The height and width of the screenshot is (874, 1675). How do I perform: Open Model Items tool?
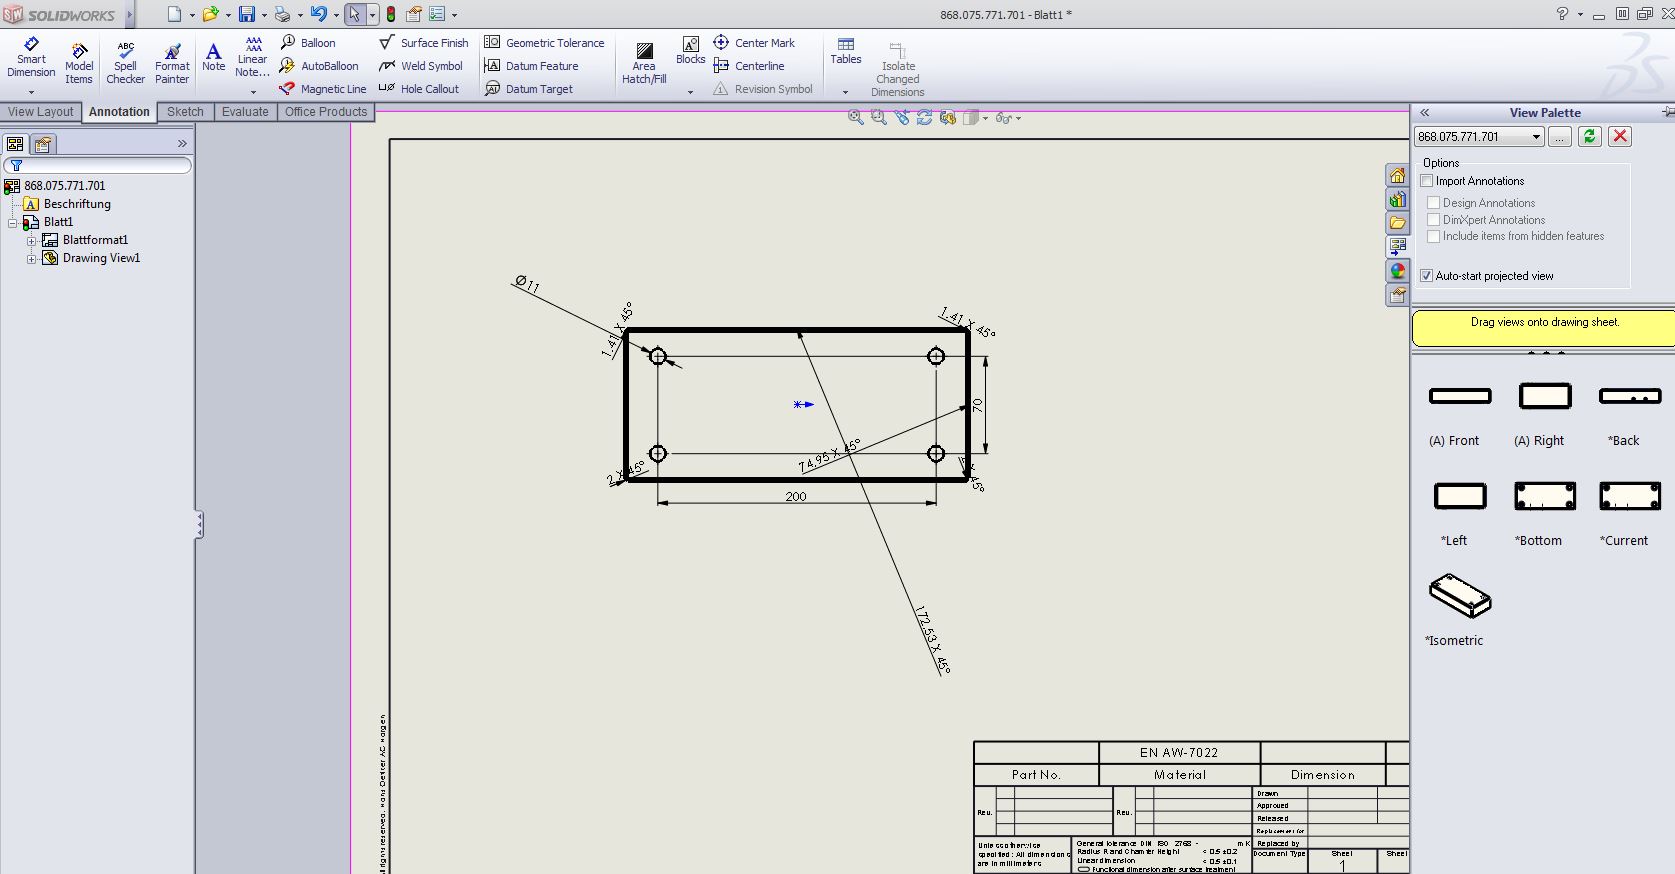click(79, 64)
